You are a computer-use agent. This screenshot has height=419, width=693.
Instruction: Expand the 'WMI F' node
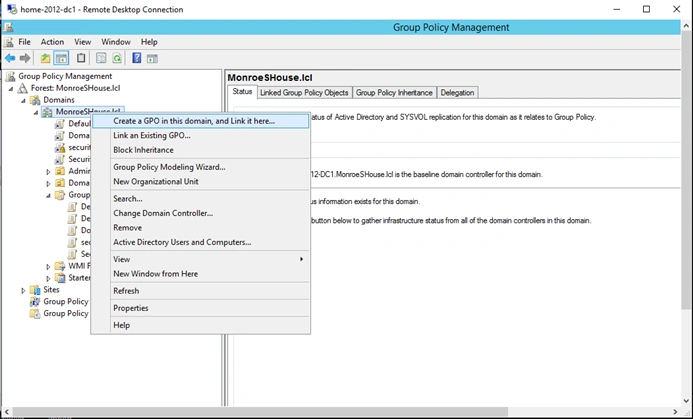click(x=48, y=266)
